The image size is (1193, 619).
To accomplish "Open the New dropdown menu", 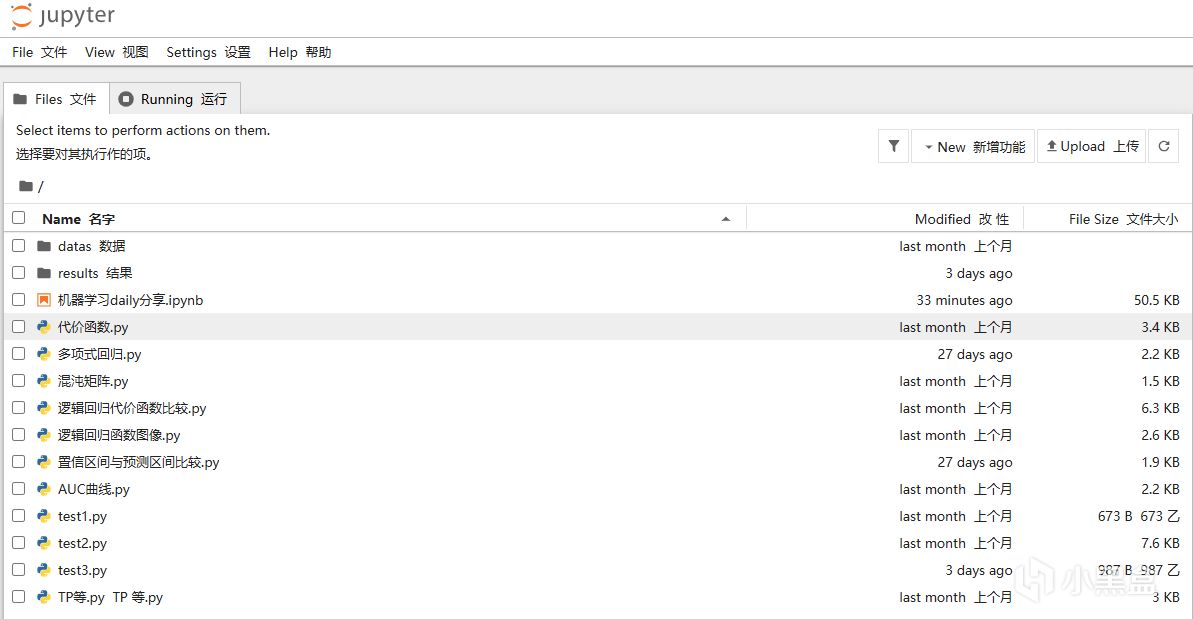I will pos(973,146).
